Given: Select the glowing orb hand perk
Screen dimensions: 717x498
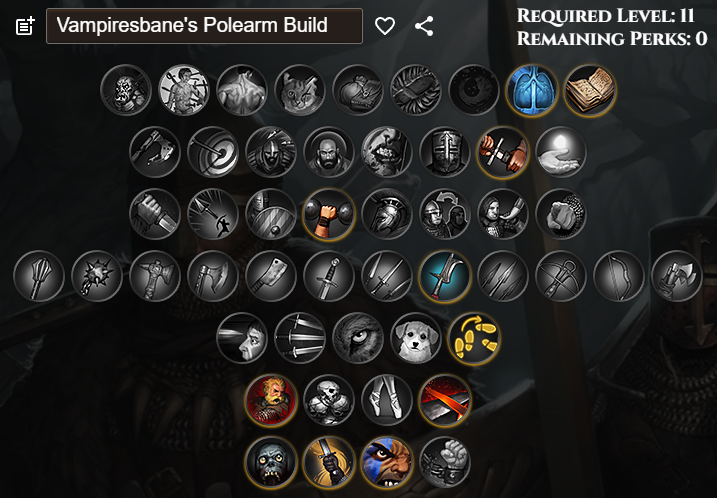Looking at the screenshot, I should click(x=561, y=152).
